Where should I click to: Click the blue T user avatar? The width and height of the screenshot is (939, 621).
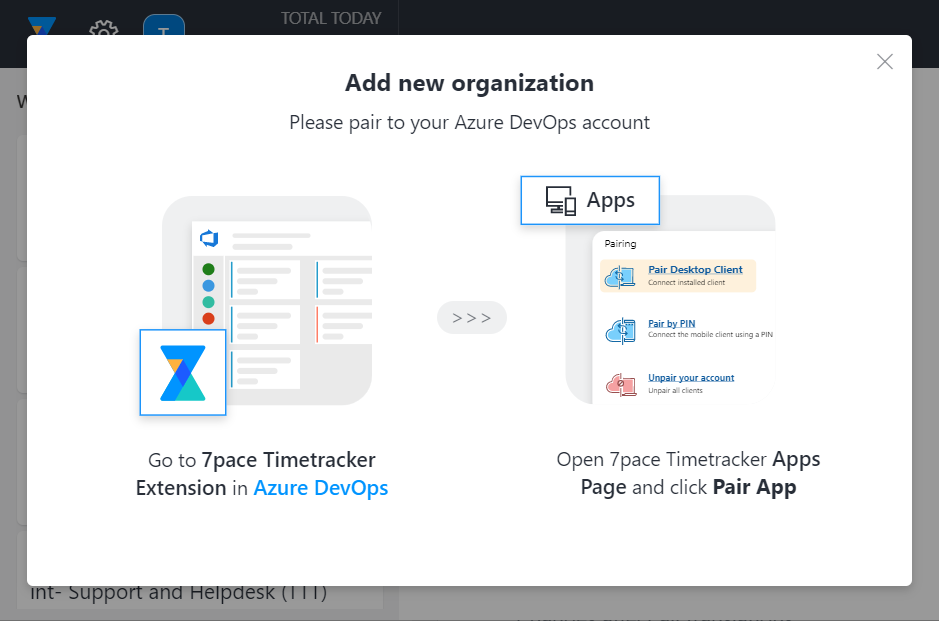point(163,25)
